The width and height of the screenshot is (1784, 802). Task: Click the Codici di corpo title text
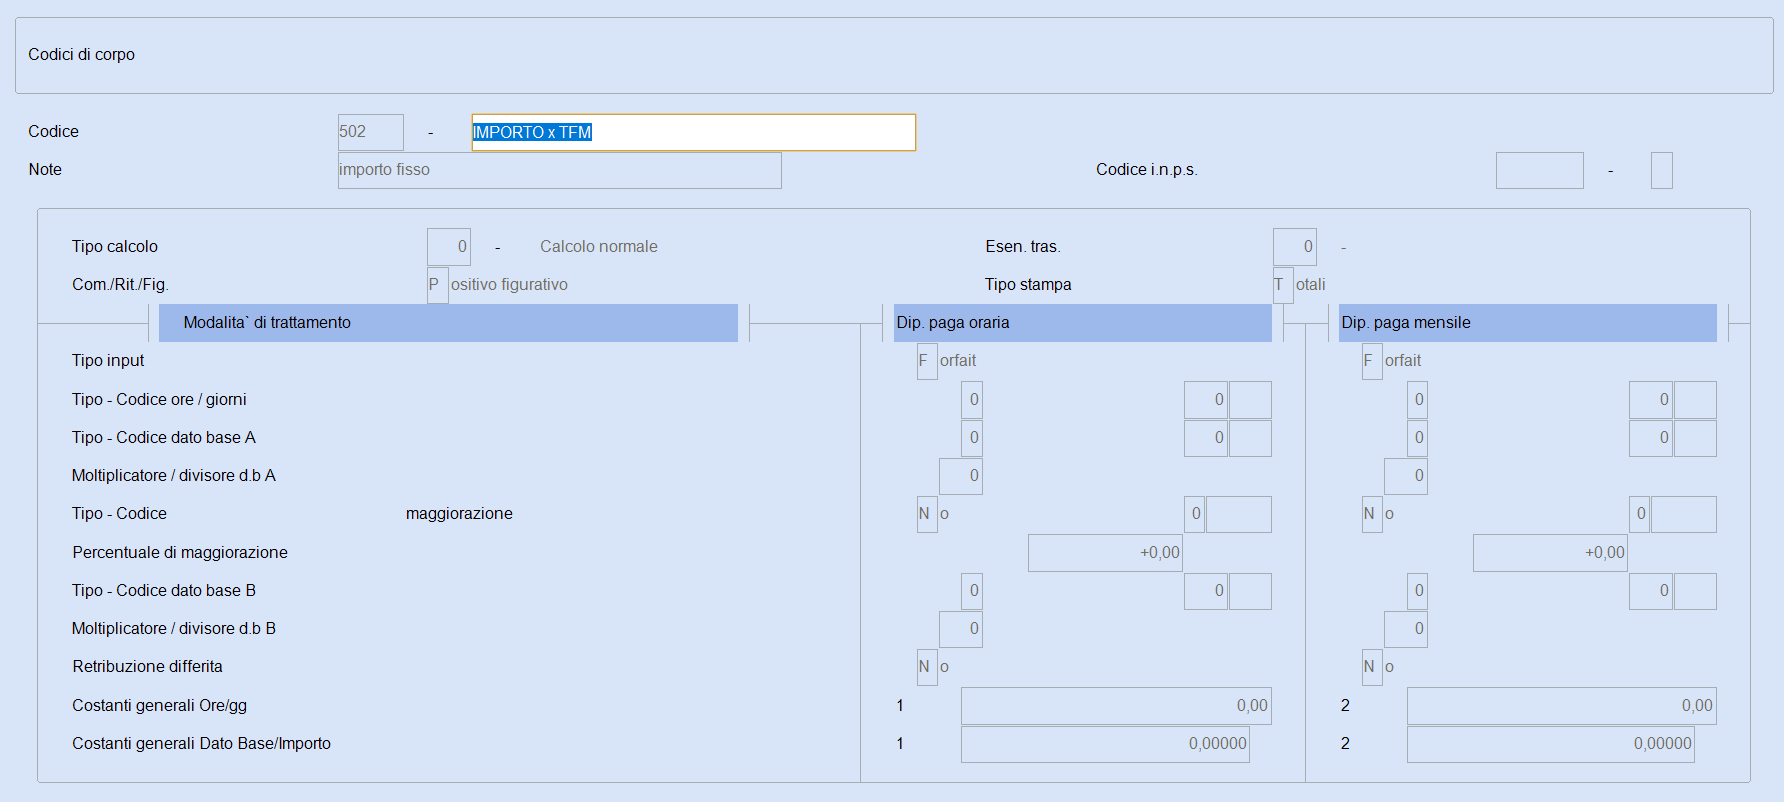click(81, 55)
